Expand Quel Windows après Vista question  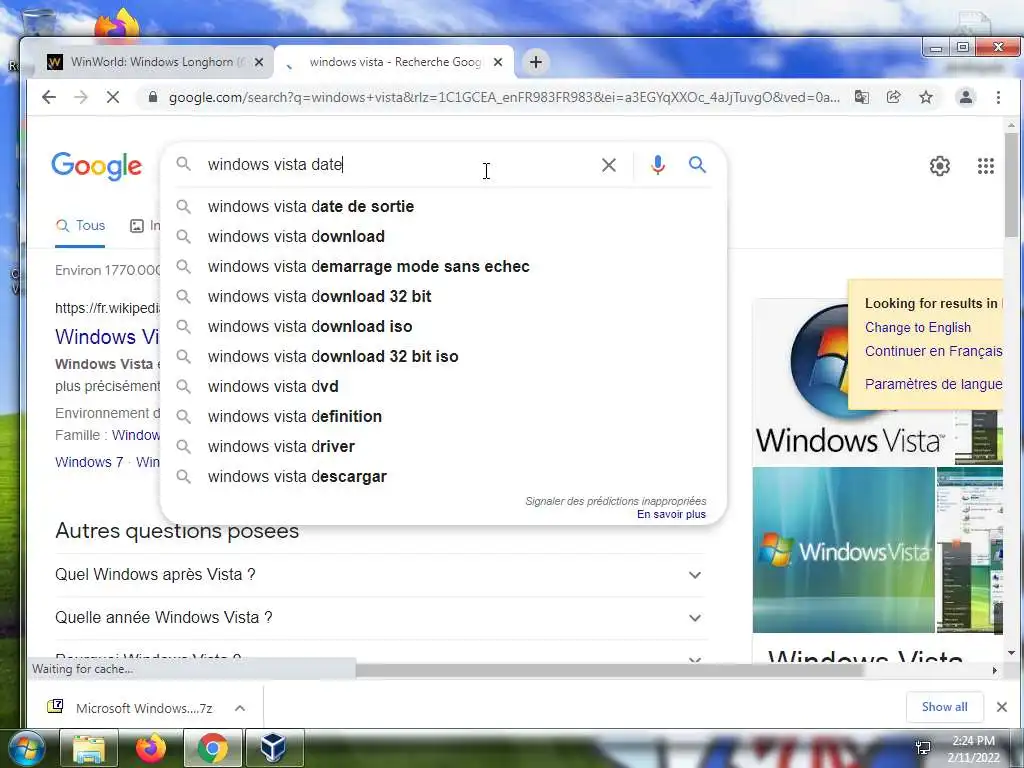click(x=379, y=575)
